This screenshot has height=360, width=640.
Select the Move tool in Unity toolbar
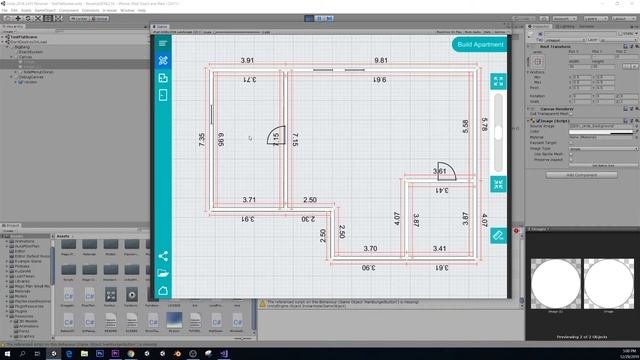(x=18, y=18)
